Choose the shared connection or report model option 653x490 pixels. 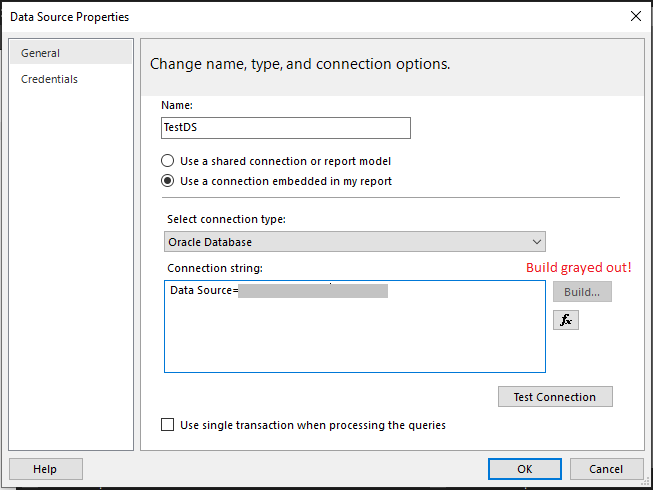point(167,161)
